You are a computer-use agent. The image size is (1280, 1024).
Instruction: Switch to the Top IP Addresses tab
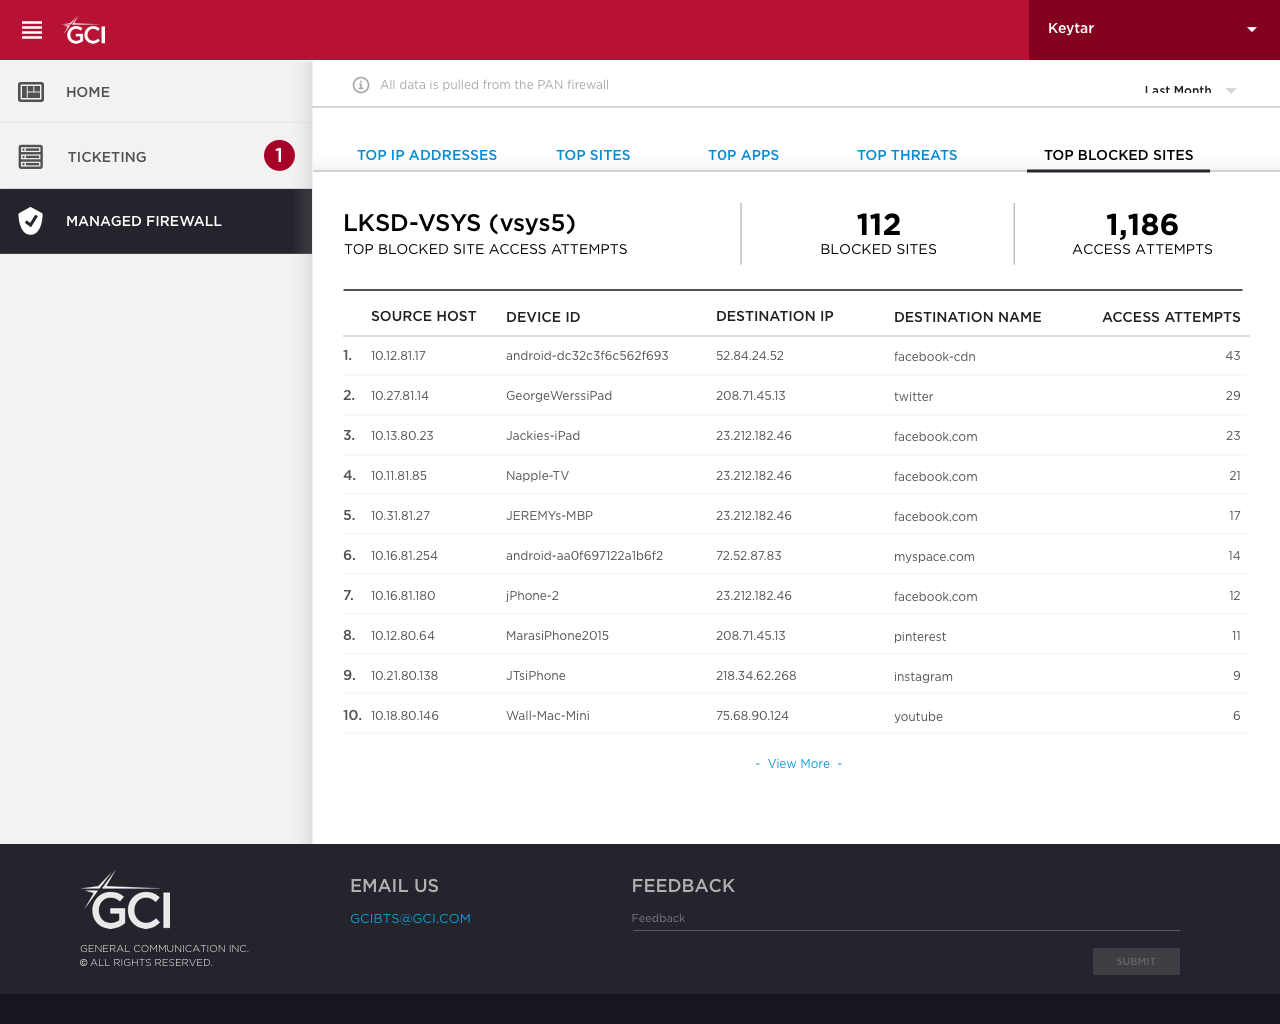point(427,155)
